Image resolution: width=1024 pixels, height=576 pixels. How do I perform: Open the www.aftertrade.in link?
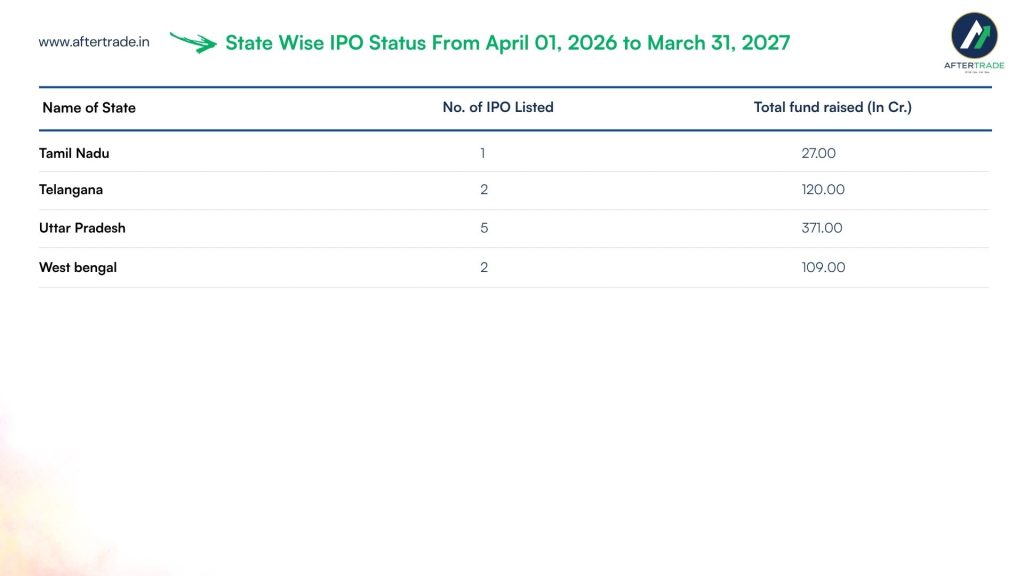[x=94, y=42]
